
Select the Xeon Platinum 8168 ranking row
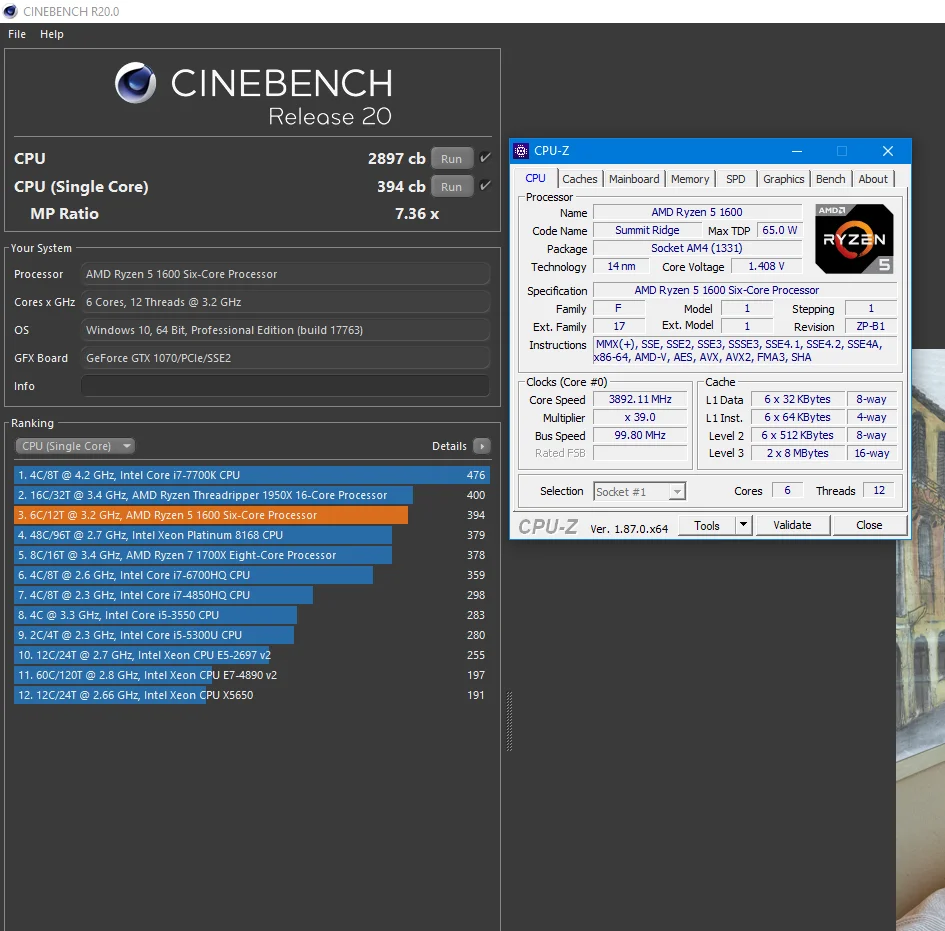252,535
